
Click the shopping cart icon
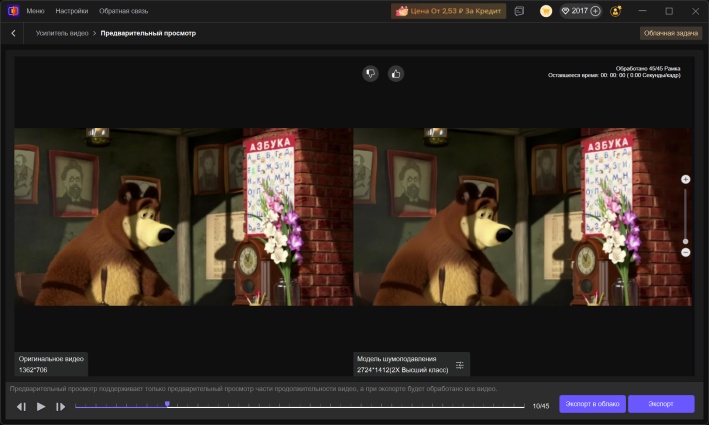tap(546, 11)
